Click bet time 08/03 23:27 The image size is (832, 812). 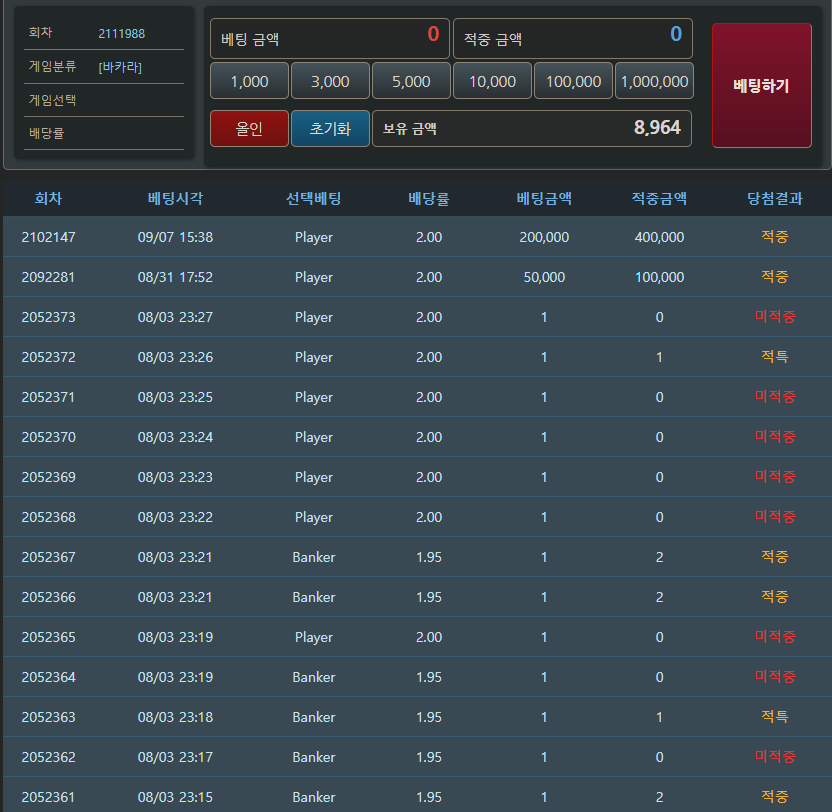(x=175, y=317)
